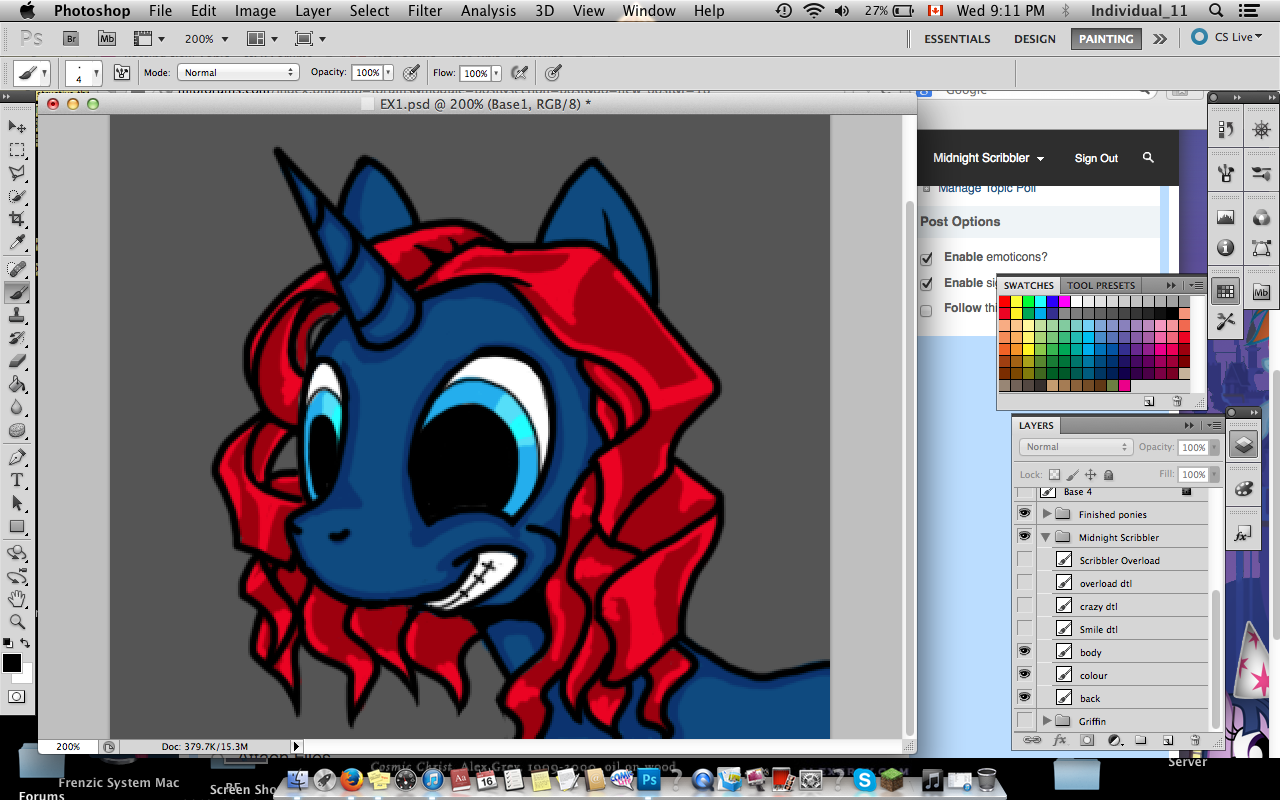Screen dimensions: 1280x800
Task: Open the brush Mode dropdown
Action: click(238, 73)
